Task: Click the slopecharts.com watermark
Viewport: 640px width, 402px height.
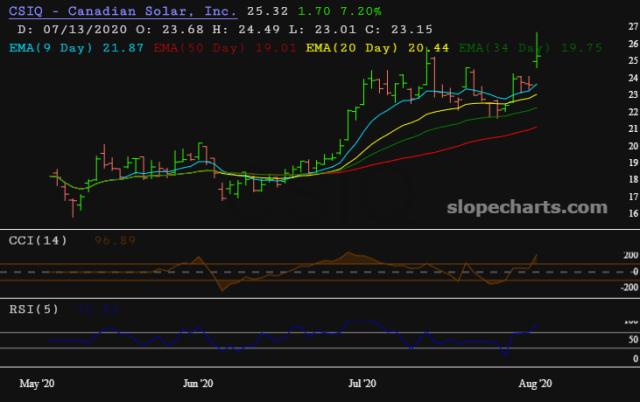Action: coord(534,207)
